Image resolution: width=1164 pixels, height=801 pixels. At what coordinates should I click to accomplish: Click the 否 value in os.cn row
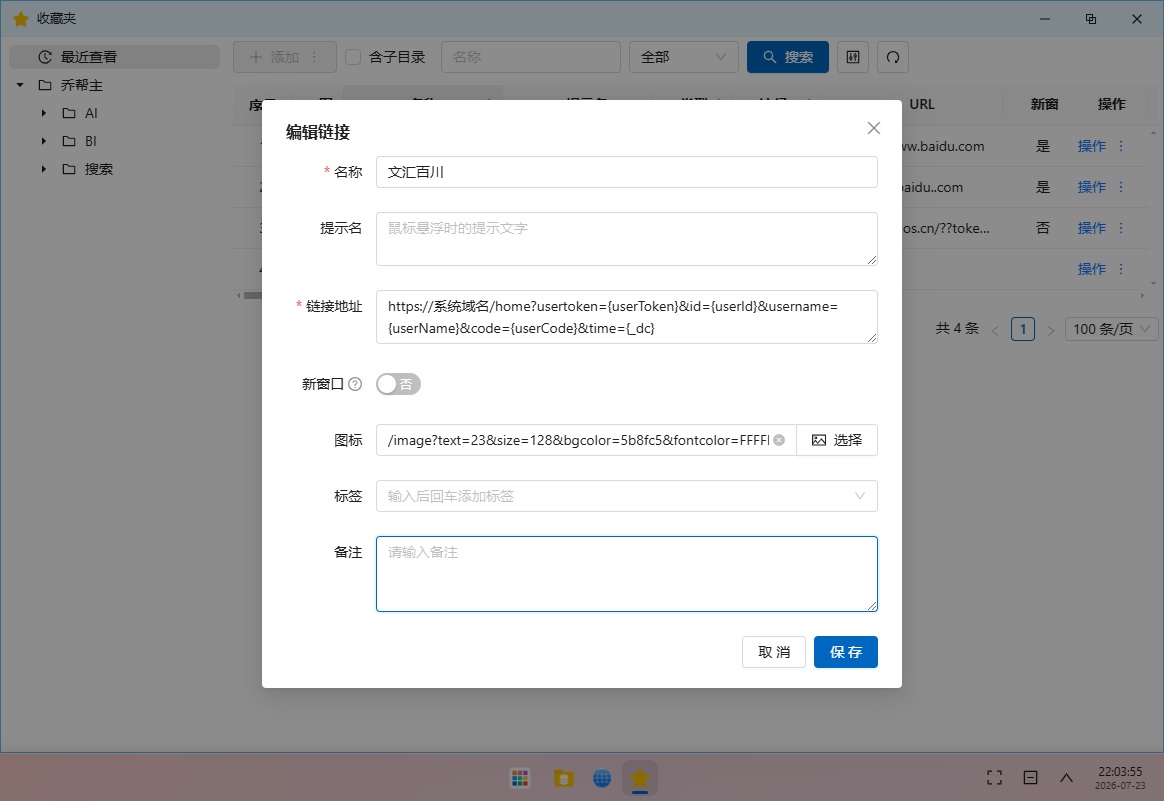(x=1043, y=228)
